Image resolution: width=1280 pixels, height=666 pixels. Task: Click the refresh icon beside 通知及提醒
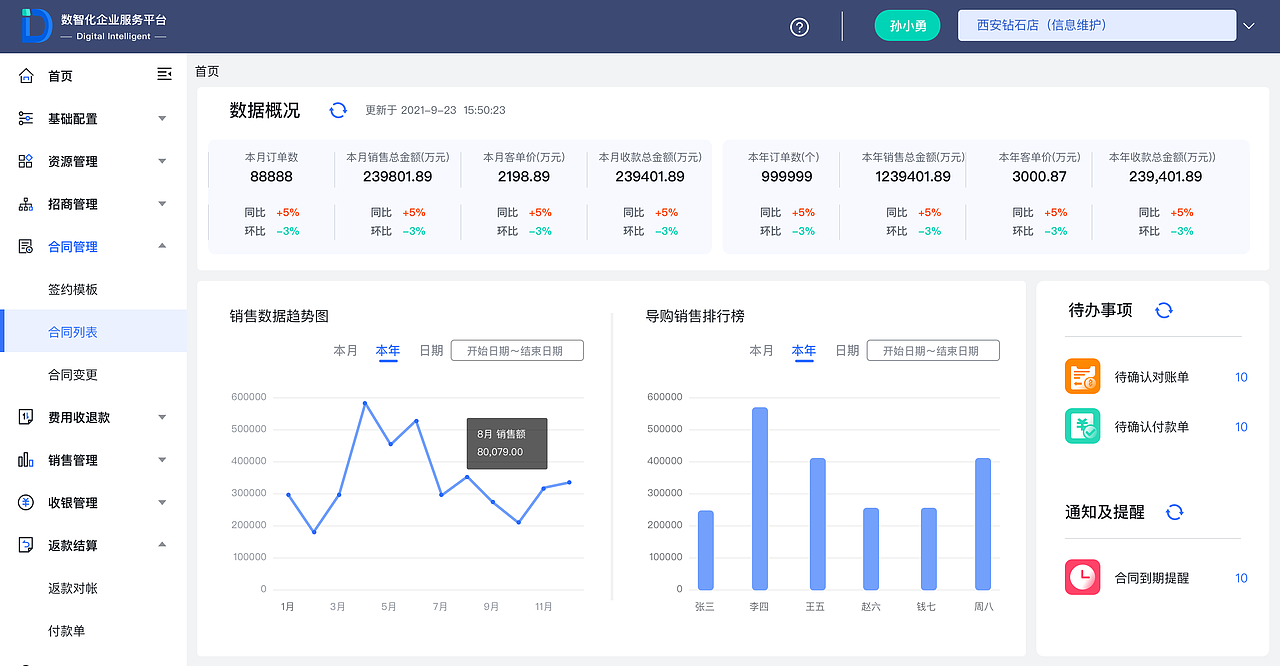(1174, 512)
